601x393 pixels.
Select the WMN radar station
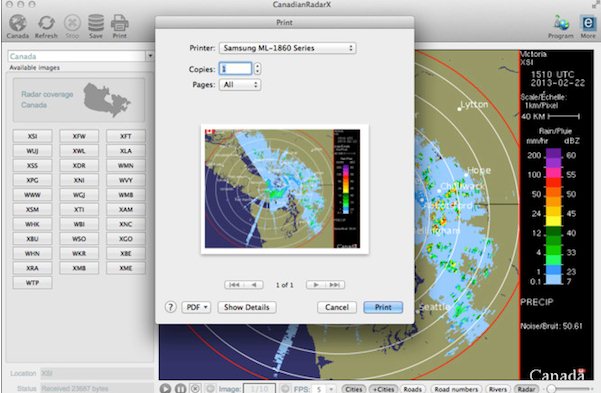[x=126, y=165]
